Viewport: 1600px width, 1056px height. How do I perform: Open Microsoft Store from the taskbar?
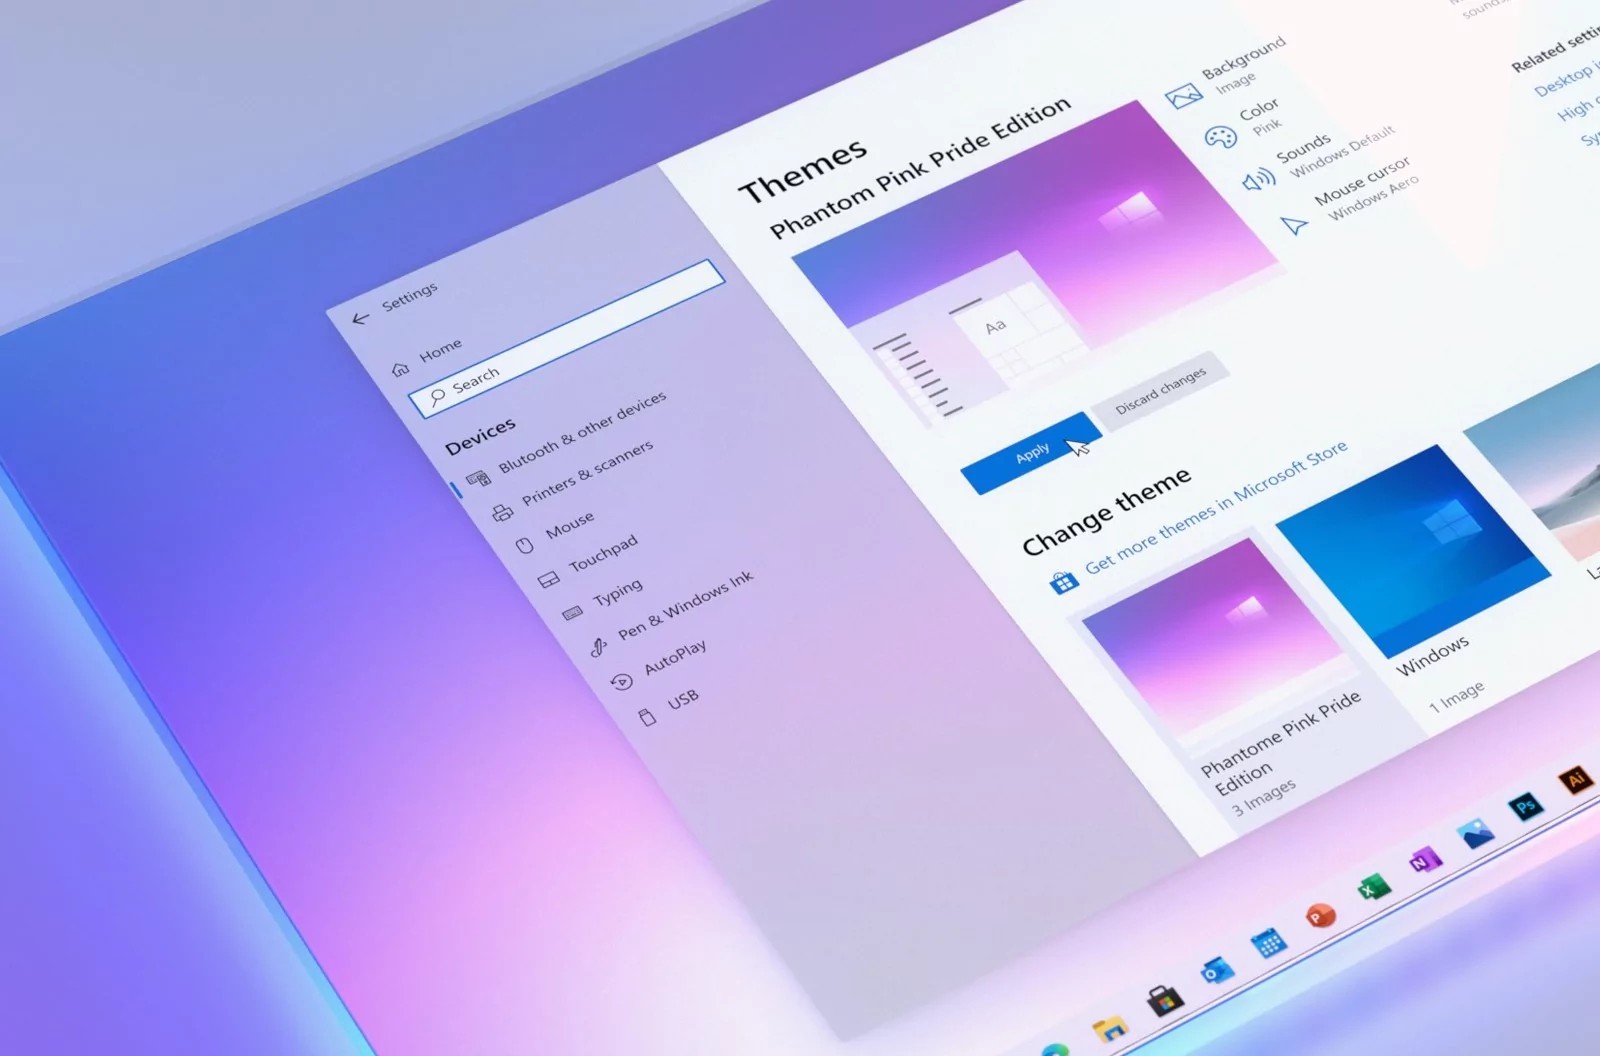pos(1165,999)
